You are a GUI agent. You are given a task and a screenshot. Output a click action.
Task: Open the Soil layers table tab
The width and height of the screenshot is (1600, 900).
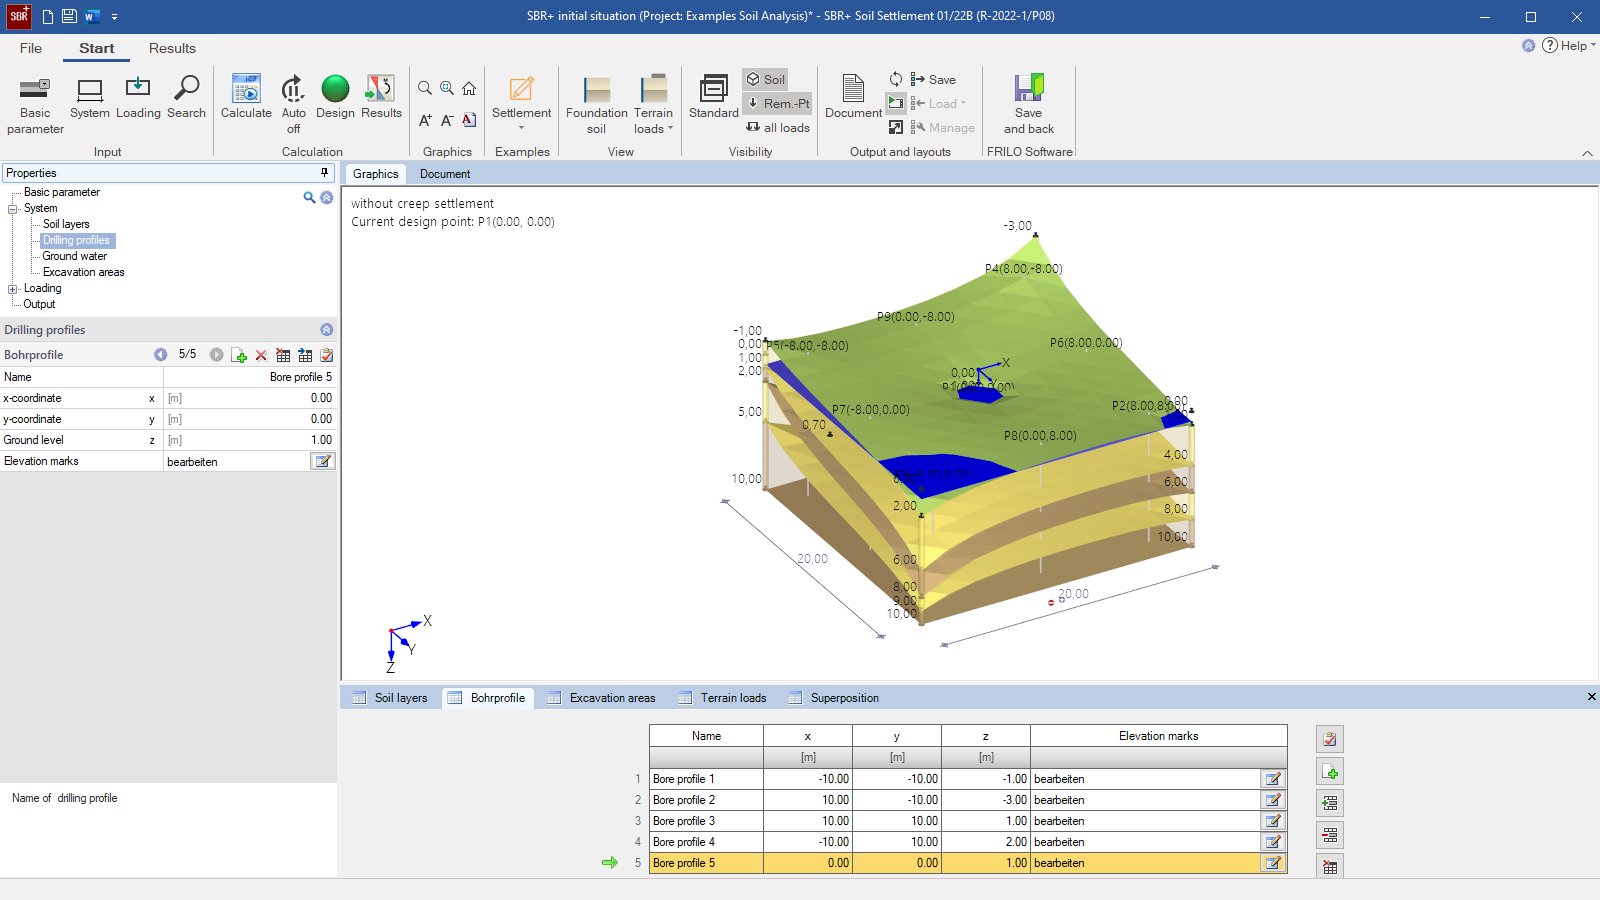click(390, 698)
